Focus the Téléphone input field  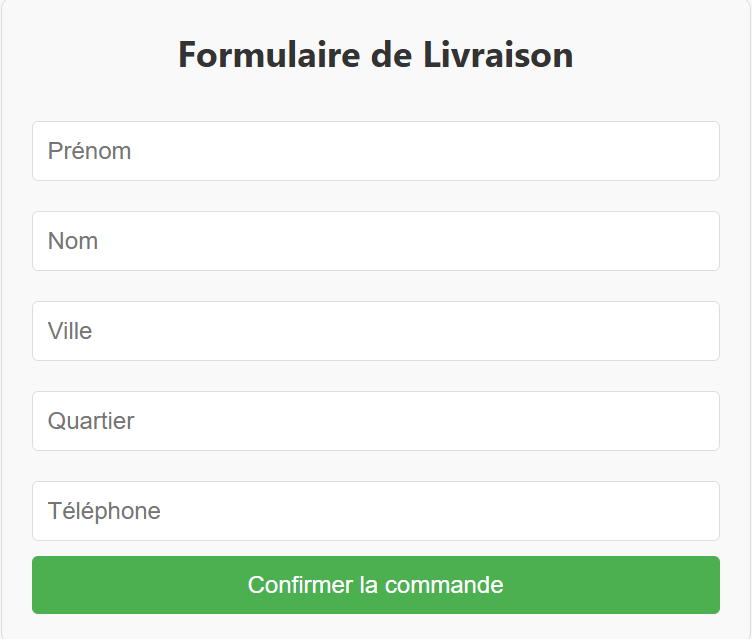click(376, 511)
